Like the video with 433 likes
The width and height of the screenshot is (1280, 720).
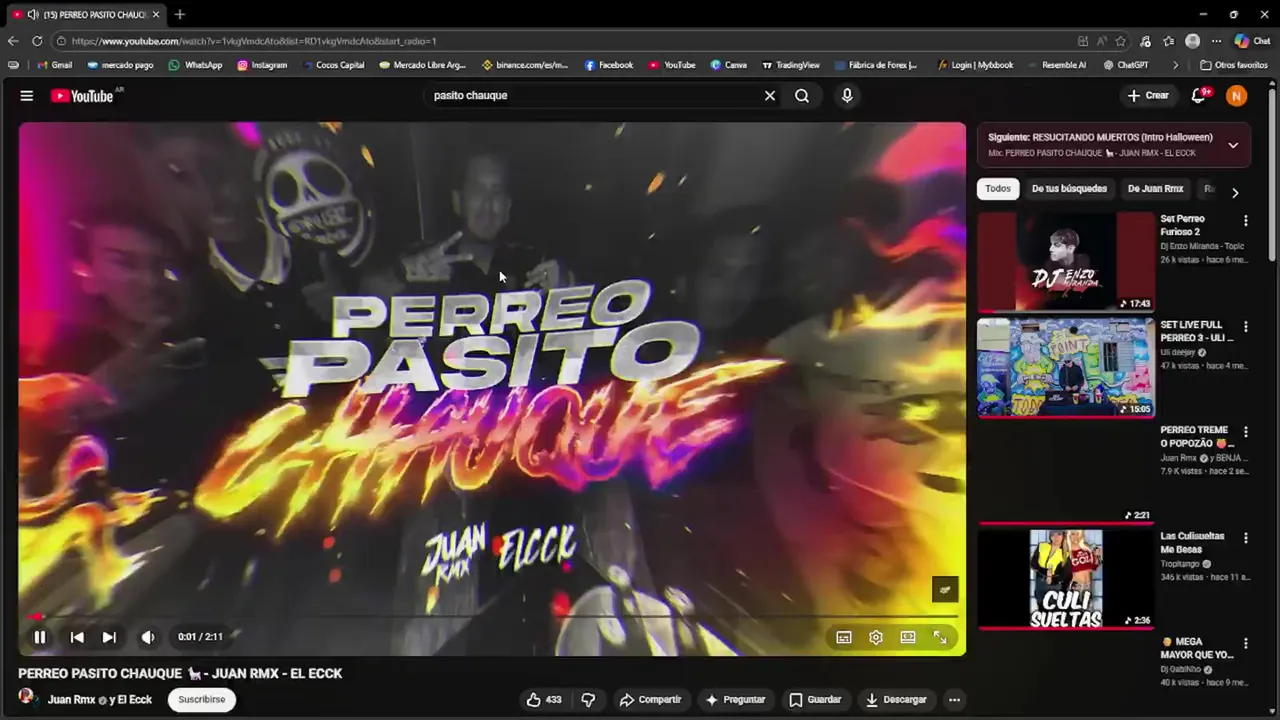click(x=544, y=700)
